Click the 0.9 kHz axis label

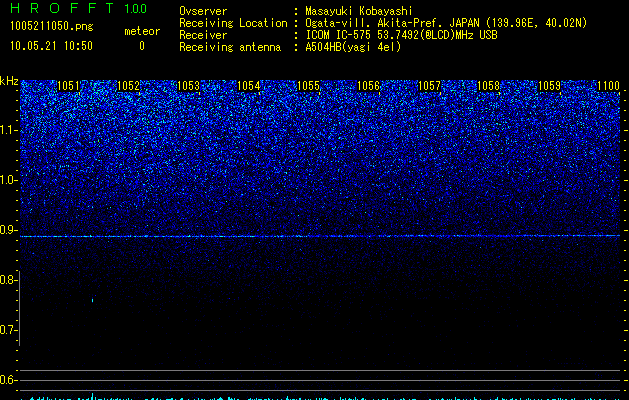8,230
